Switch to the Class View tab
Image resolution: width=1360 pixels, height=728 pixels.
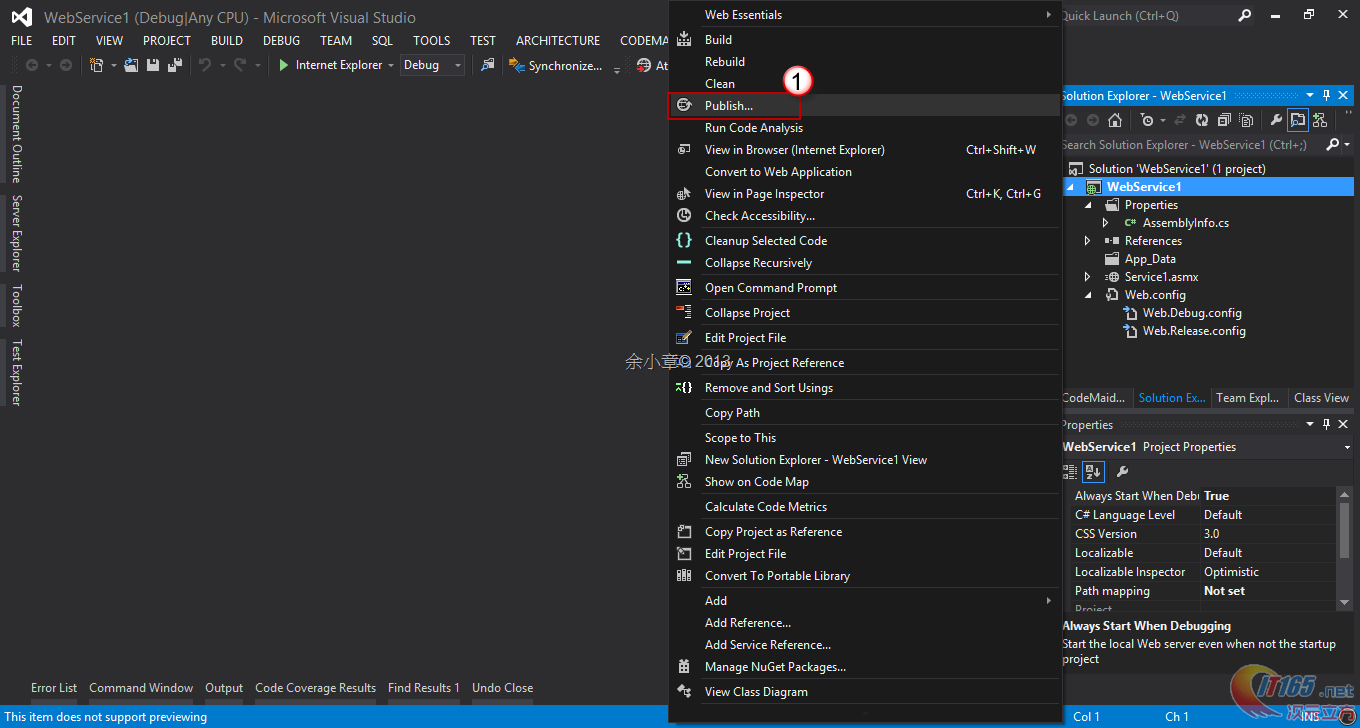tap(1321, 398)
